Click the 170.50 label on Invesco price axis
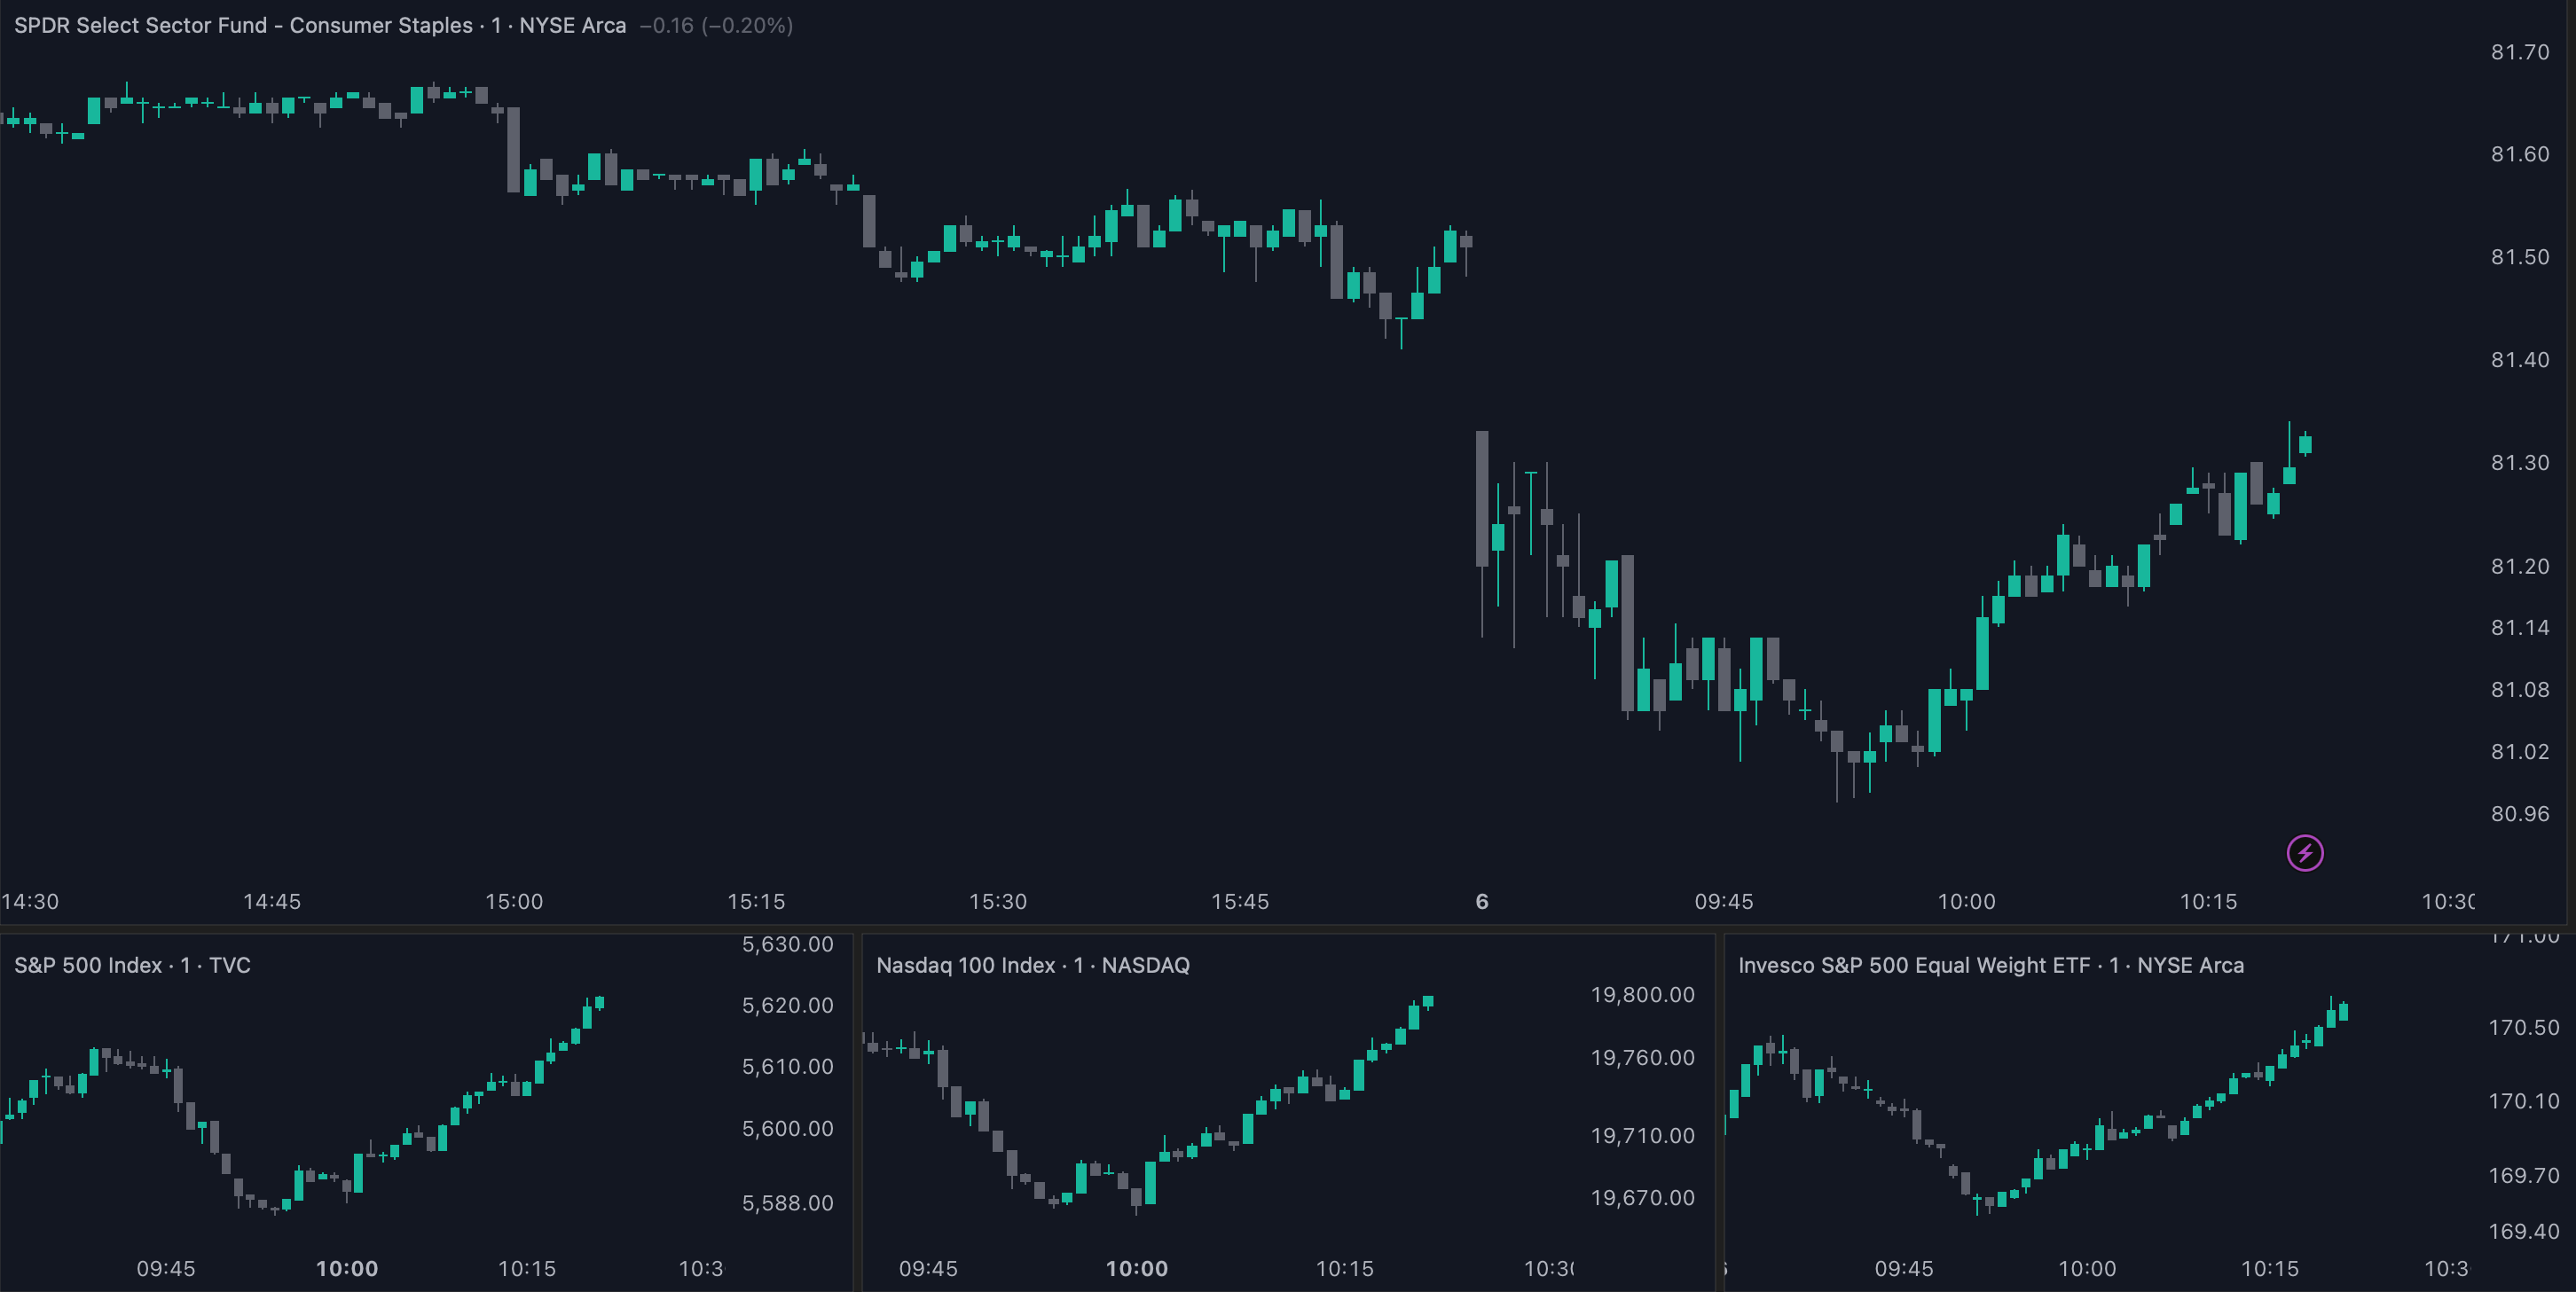The width and height of the screenshot is (2576, 1292). pos(2523,1028)
